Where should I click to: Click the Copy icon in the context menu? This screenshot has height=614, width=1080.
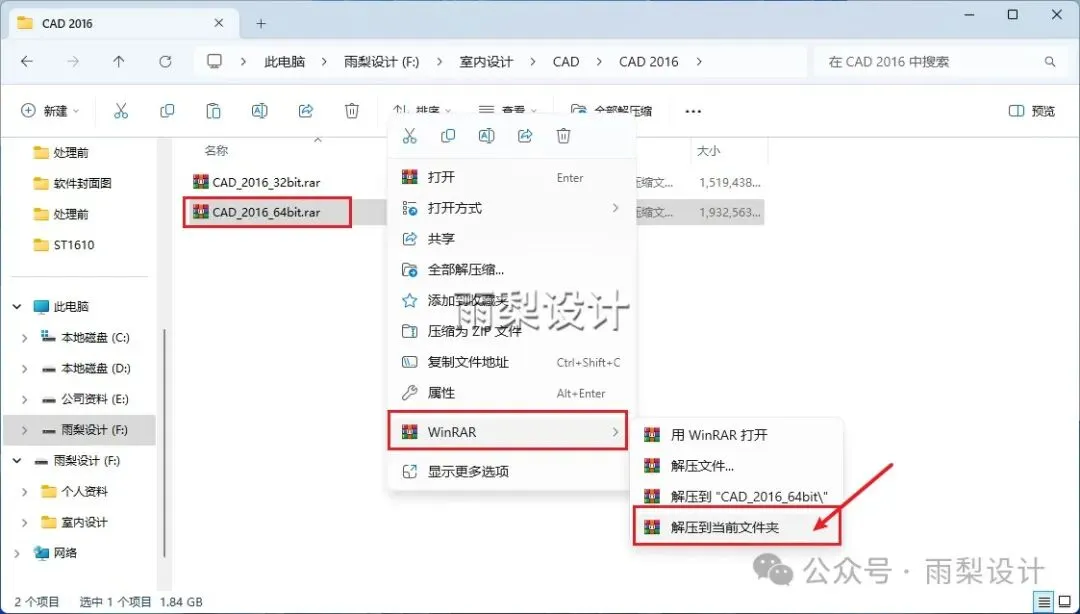pos(448,136)
